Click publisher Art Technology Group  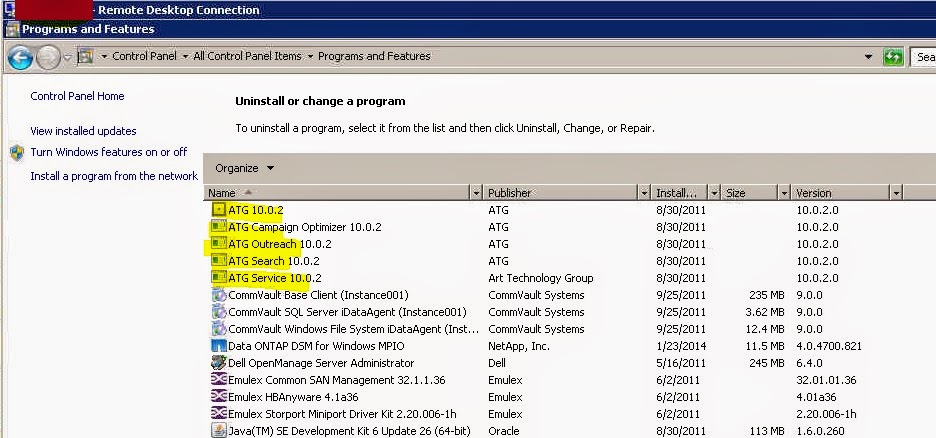(x=541, y=278)
